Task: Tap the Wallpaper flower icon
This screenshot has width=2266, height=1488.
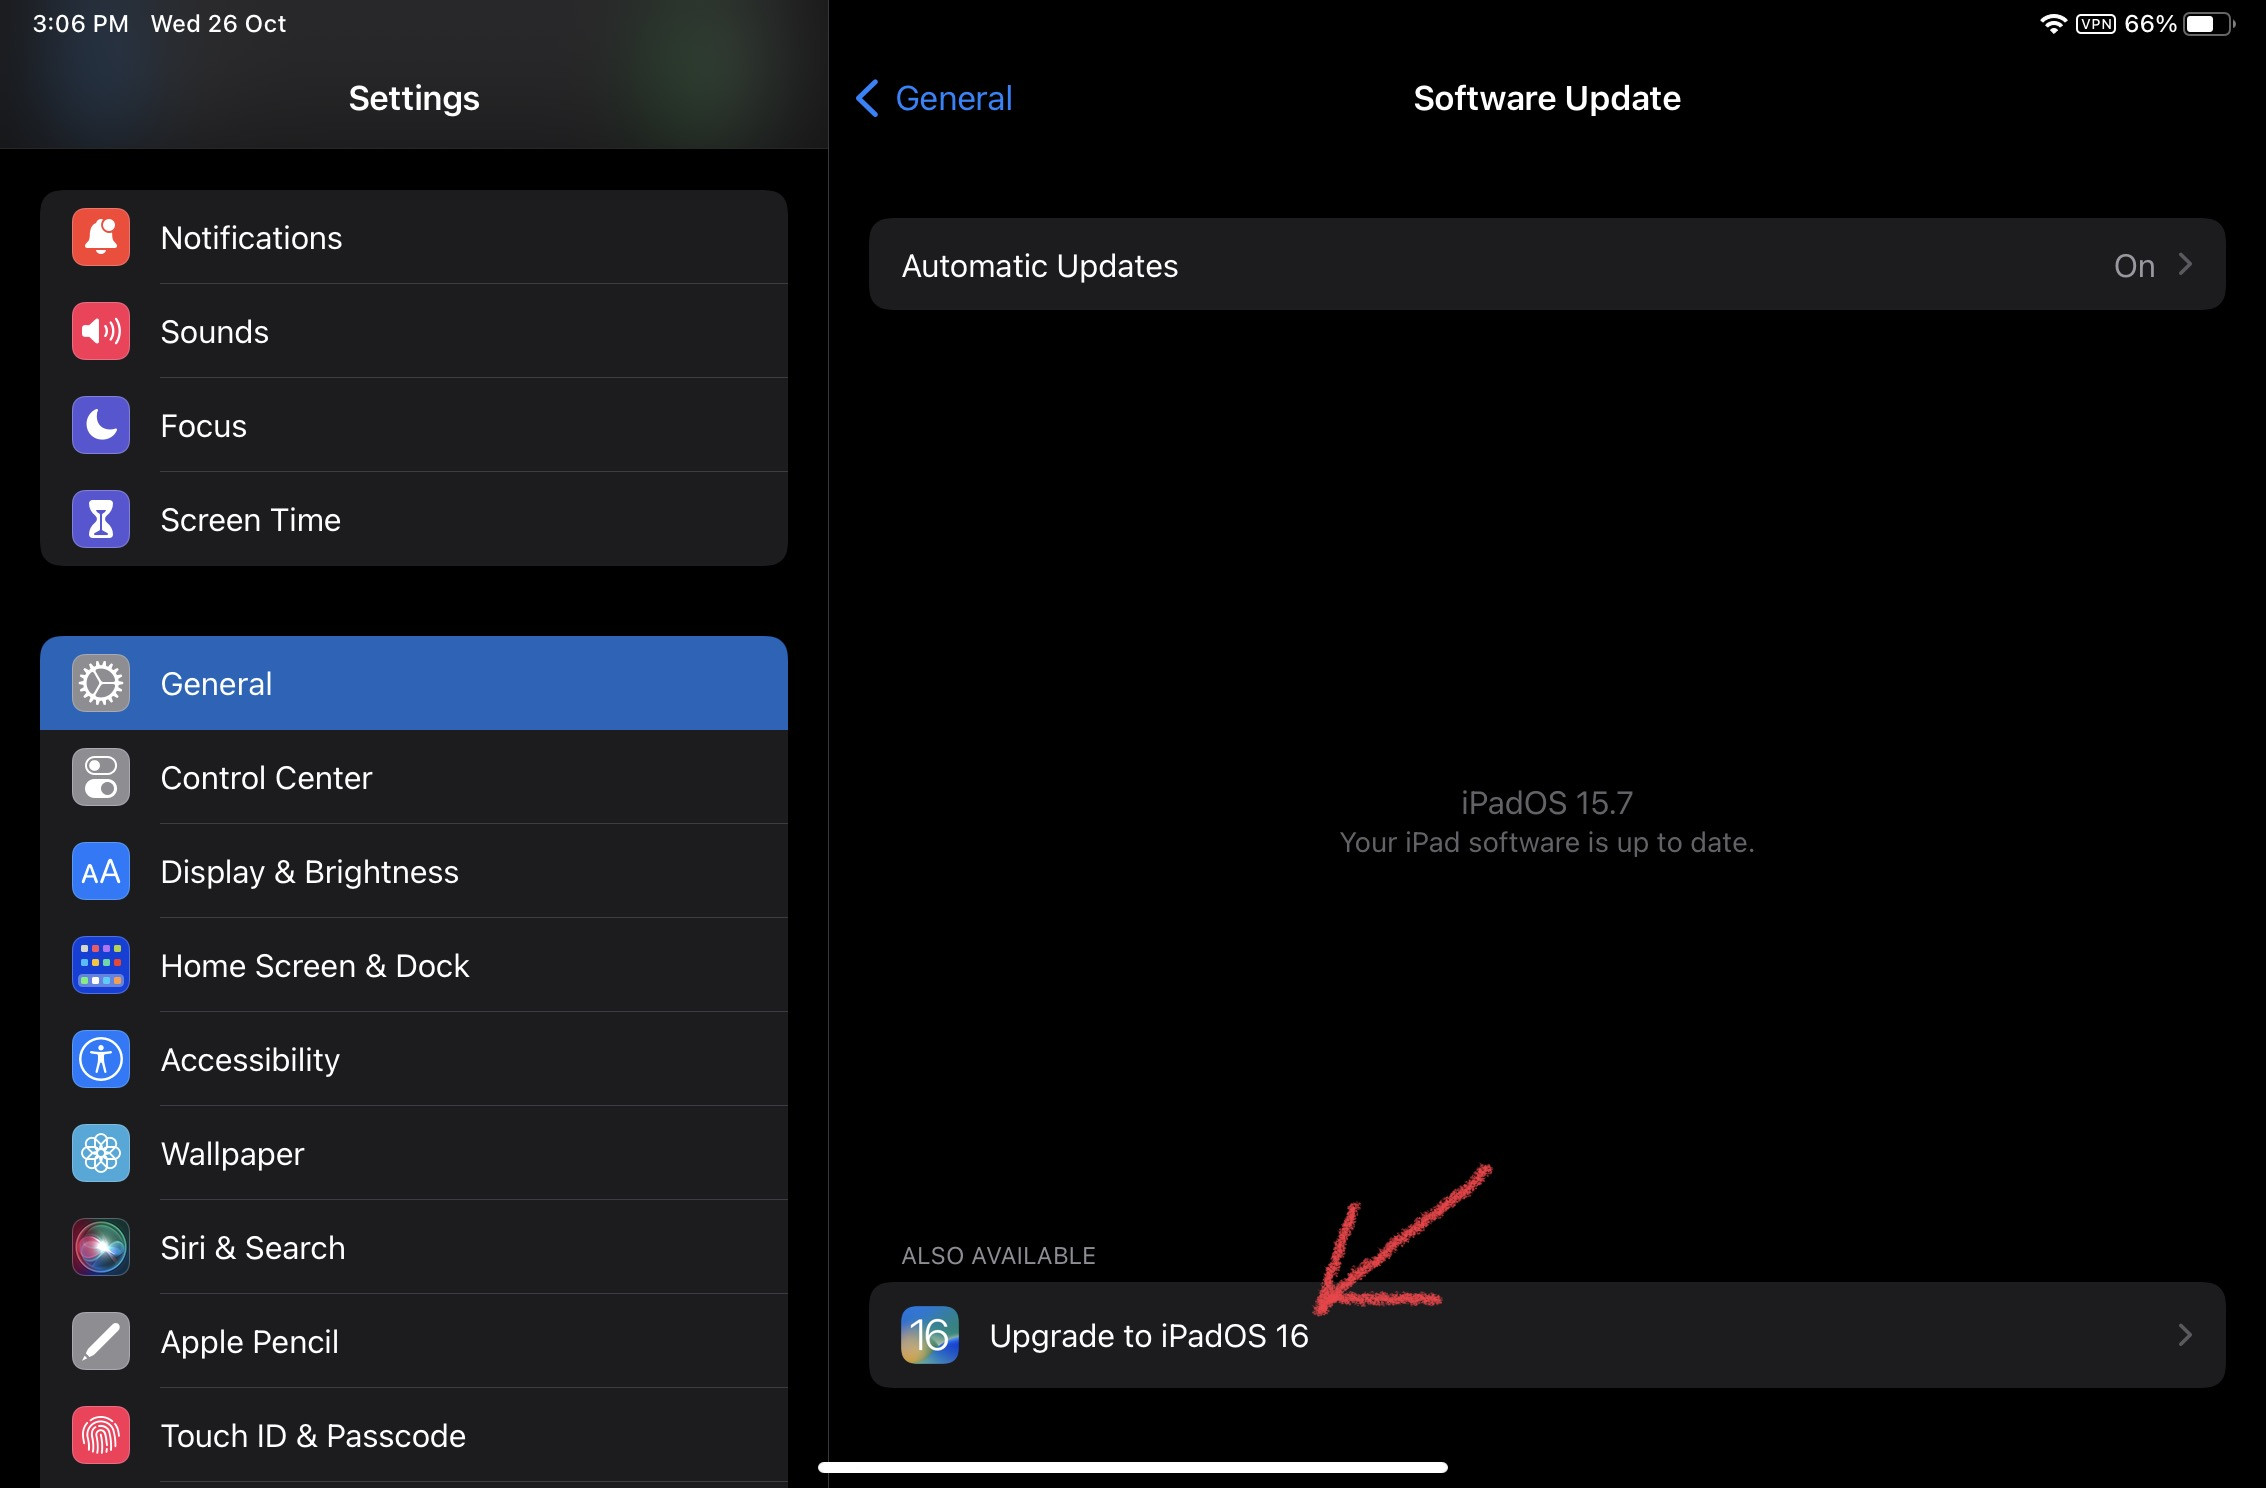Action: (101, 1153)
